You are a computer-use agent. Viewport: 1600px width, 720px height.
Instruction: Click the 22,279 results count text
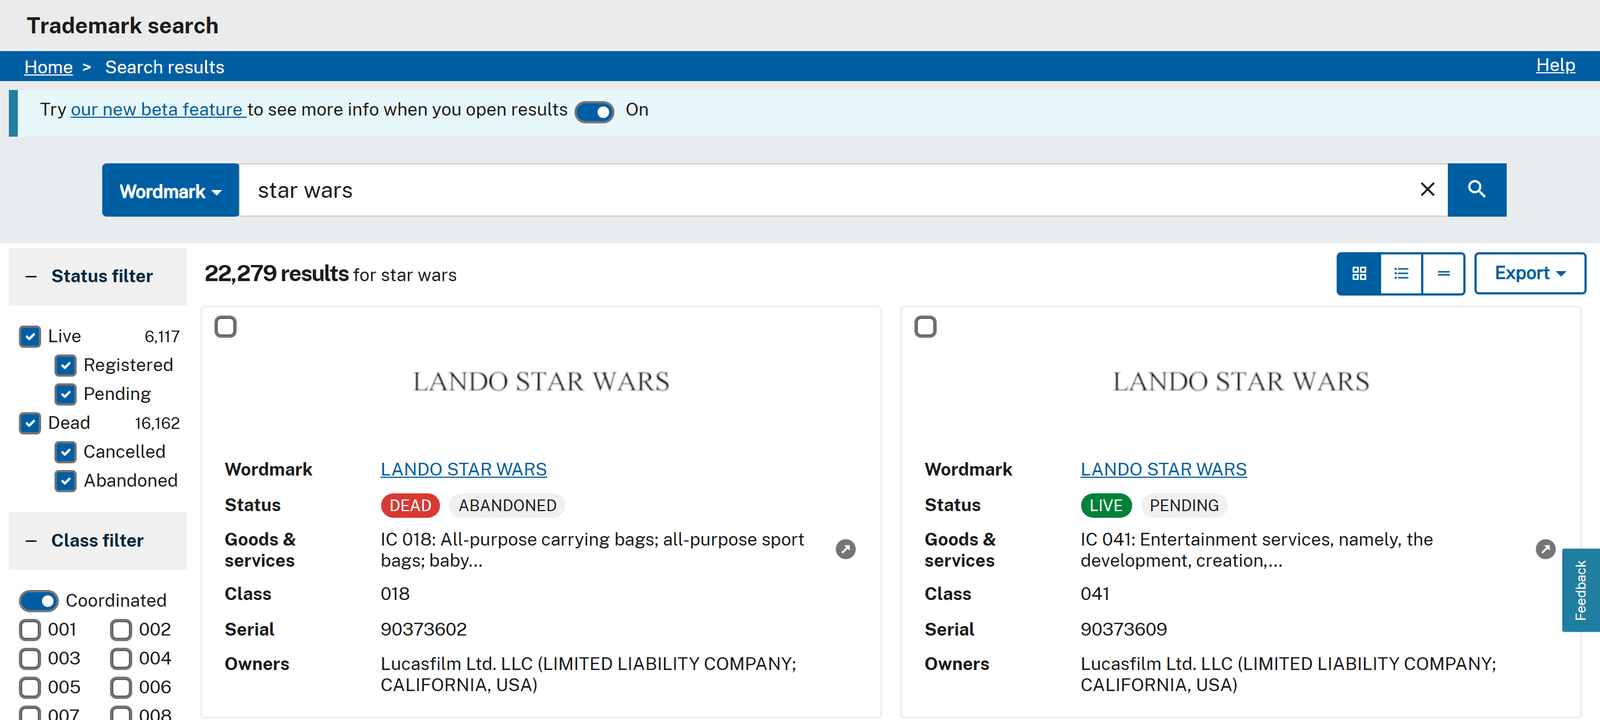pos(277,274)
